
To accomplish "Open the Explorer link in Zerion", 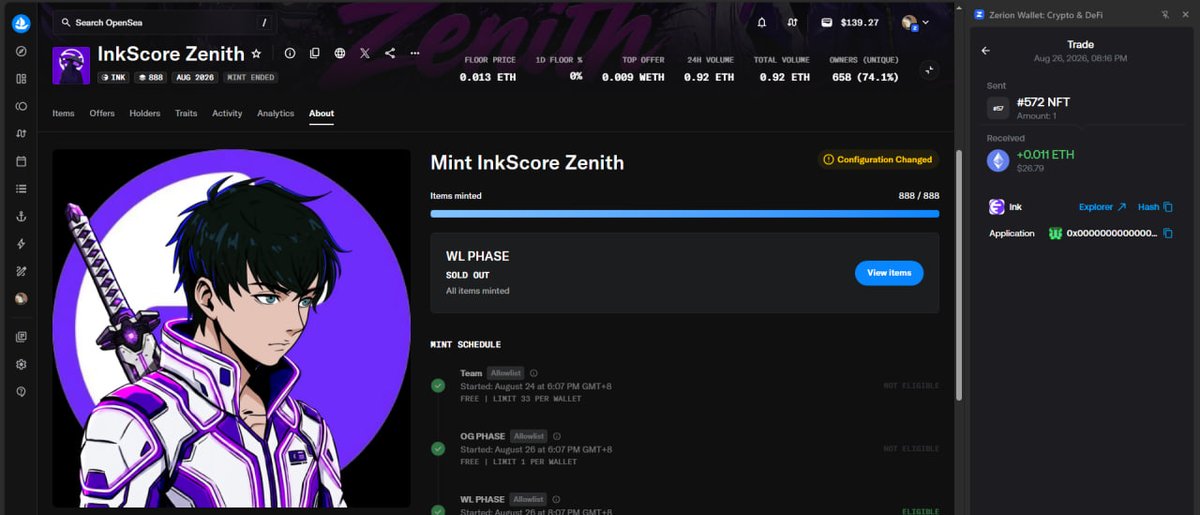I will point(1102,207).
